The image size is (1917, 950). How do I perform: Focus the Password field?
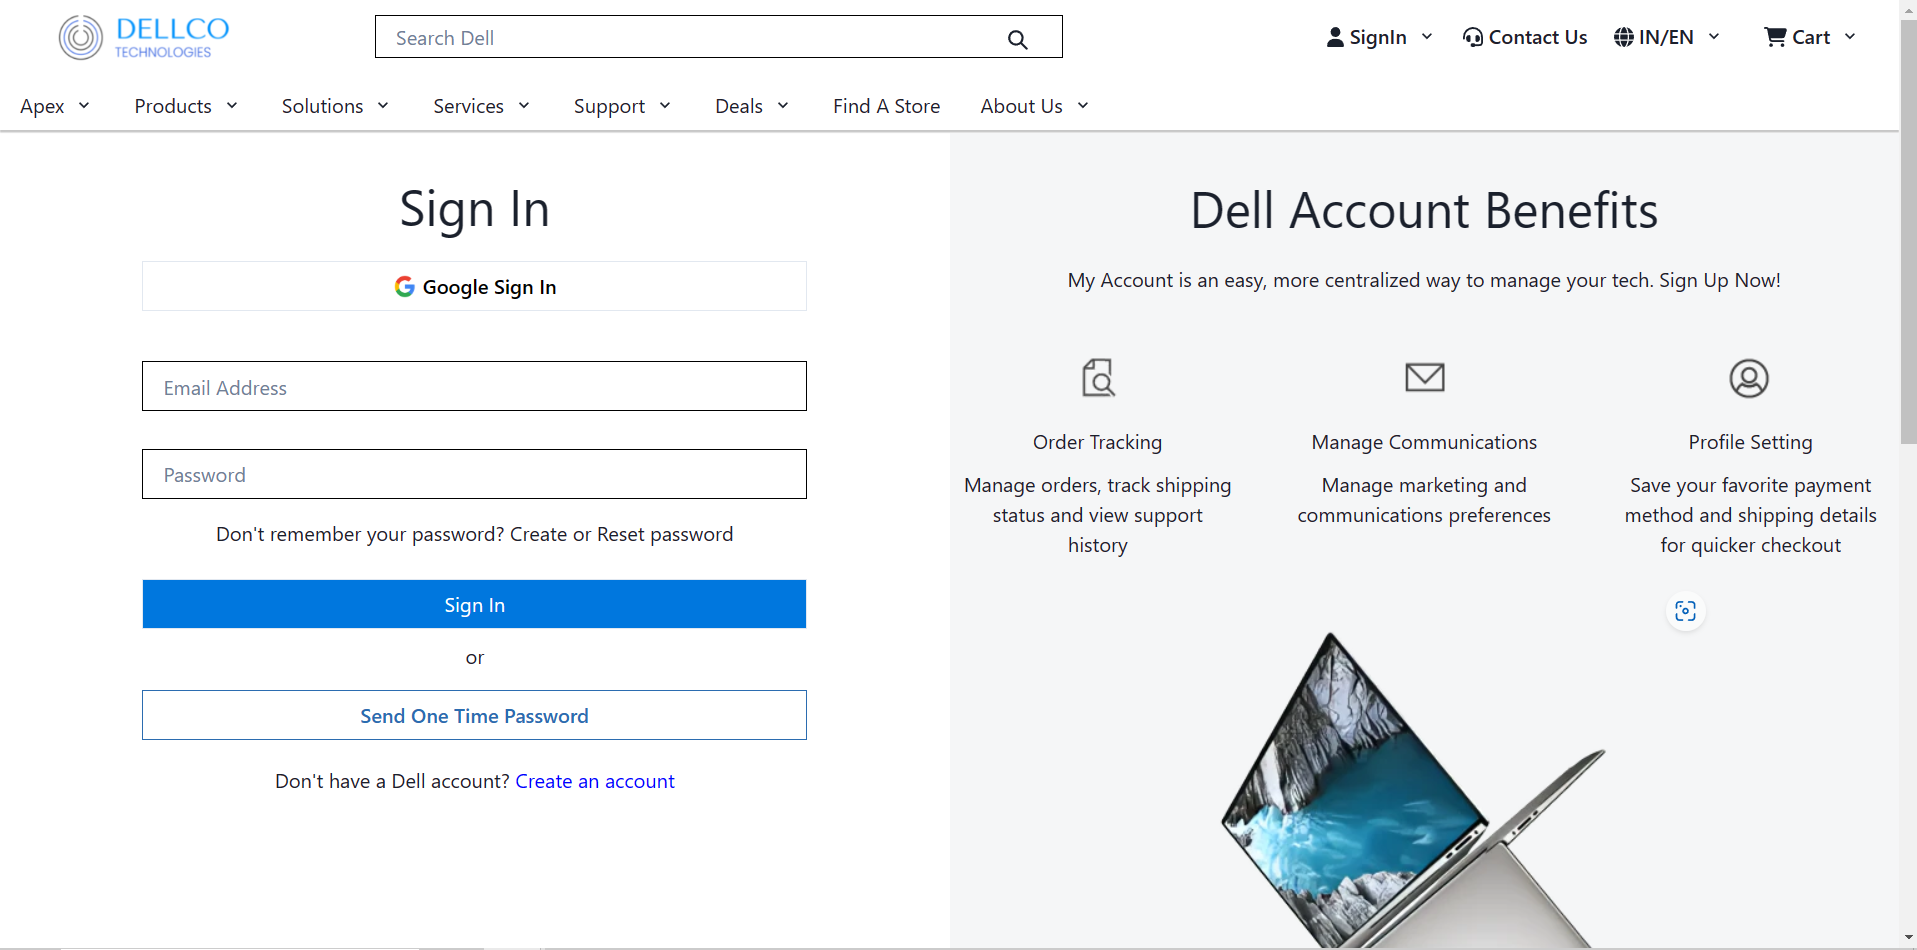[x=474, y=474]
